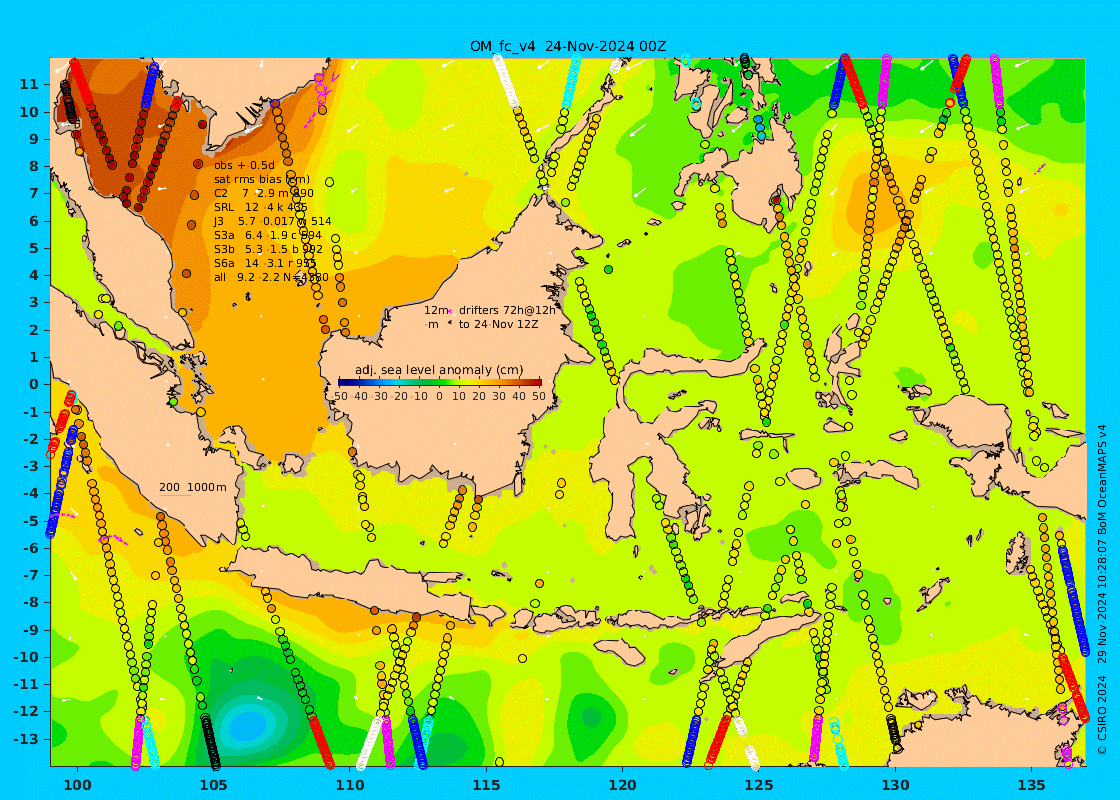This screenshot has height=800, width=1120.
Task: Click the map title OM_fc_v4 24-Nov-2024 00Z
Action: coord(568,46)
